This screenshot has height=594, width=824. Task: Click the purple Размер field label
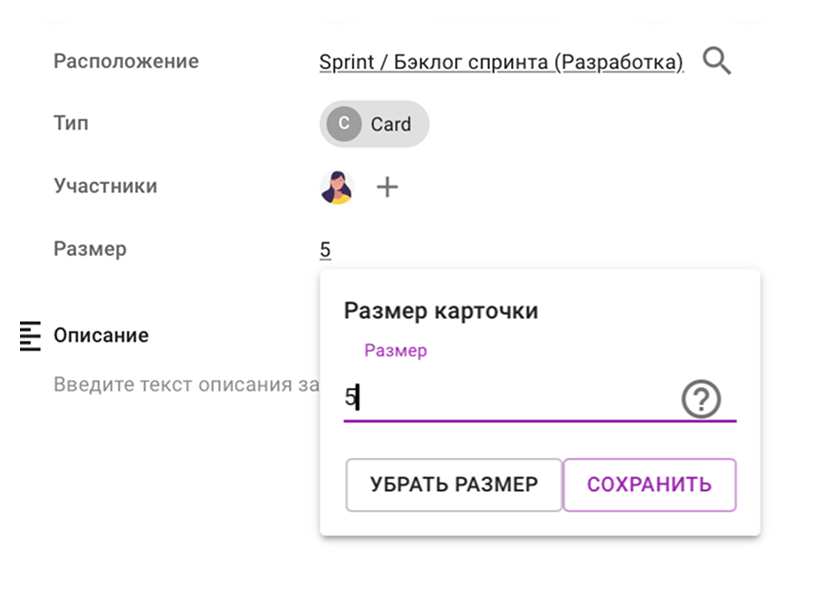(x=396, y=351)
